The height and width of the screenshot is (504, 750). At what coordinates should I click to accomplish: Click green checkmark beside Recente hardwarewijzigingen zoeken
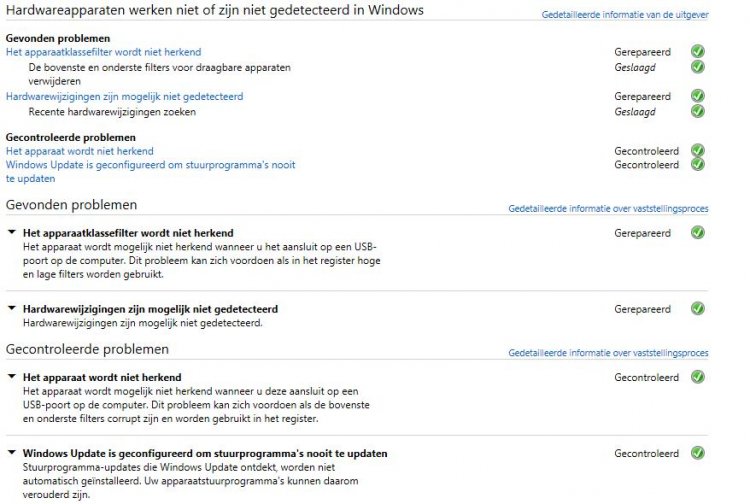pos(697,111)
